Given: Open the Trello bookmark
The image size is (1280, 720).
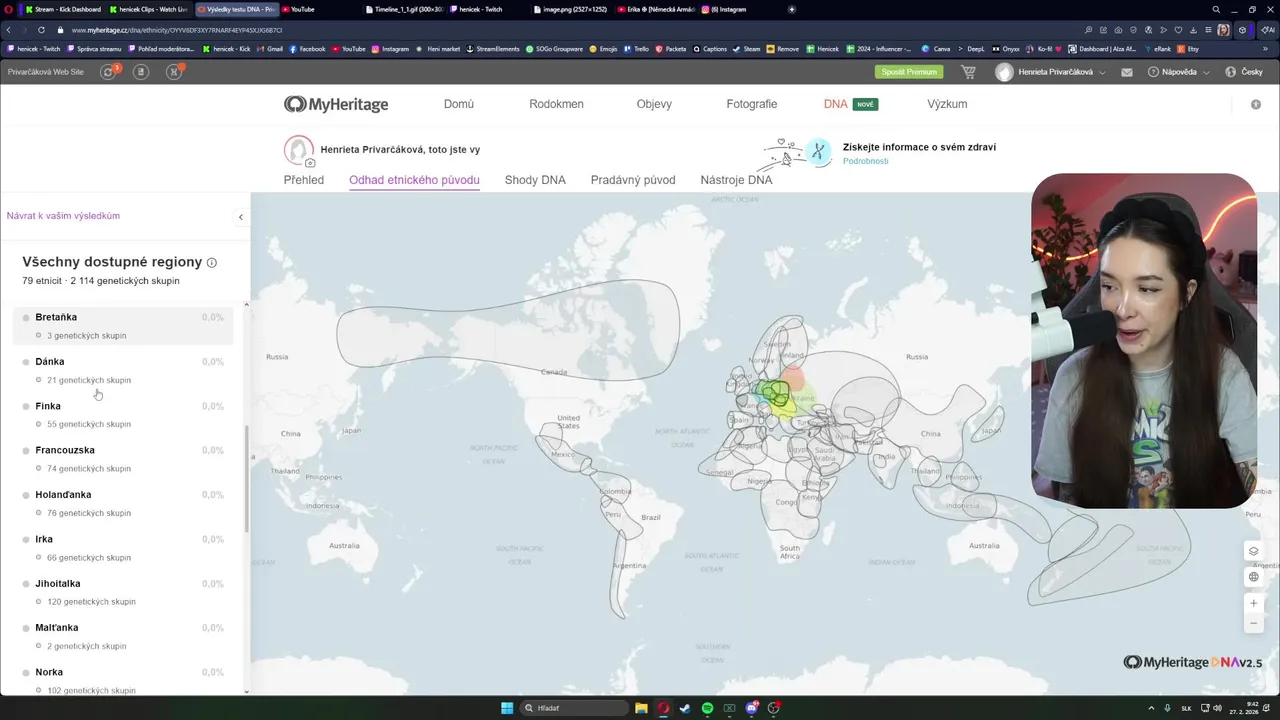Looking at the screenshot, I should pyautogui.click(x=636, y=48).
